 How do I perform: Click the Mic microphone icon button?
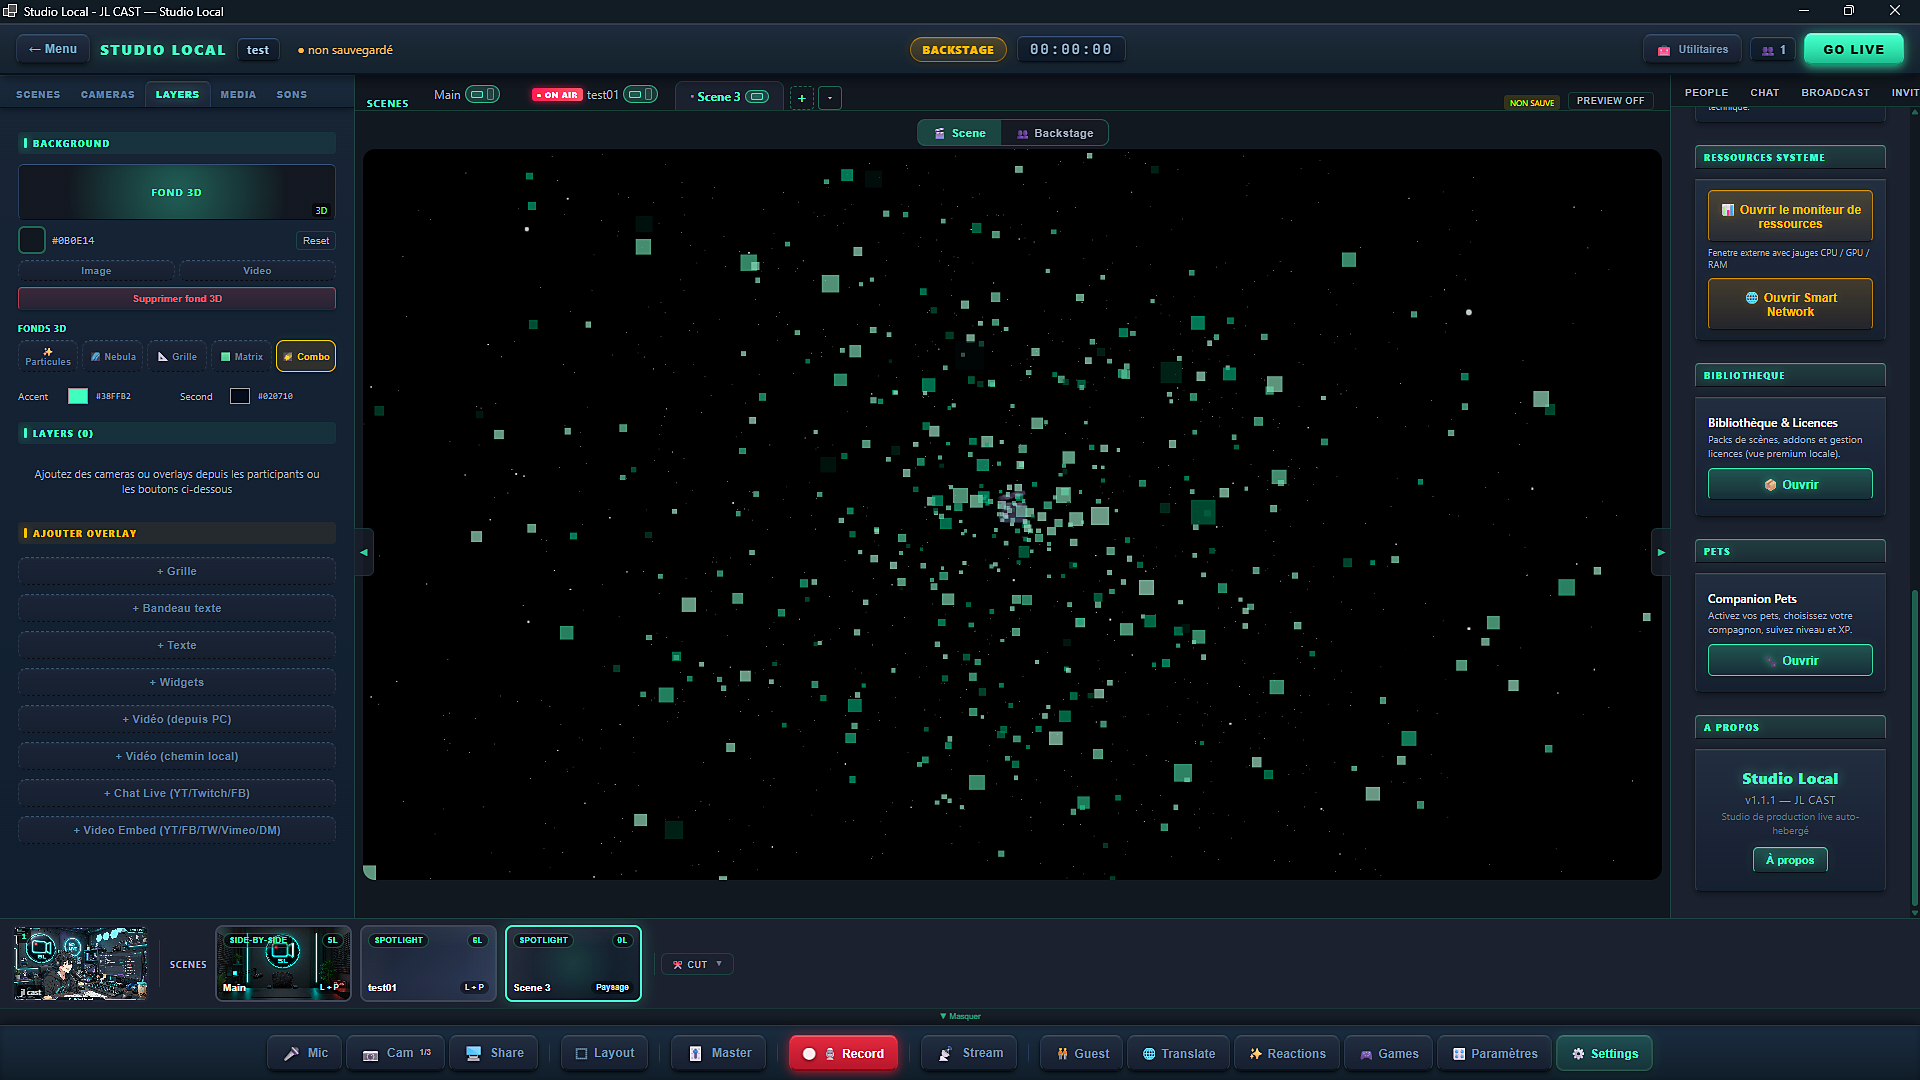(305, 1053)
